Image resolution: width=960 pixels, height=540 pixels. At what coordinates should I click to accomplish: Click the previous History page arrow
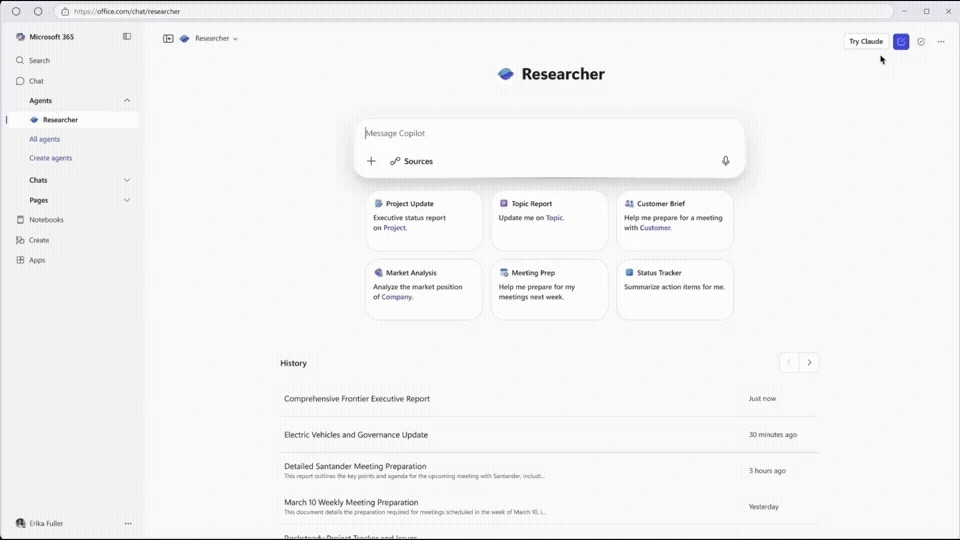[x=789, y=362]
